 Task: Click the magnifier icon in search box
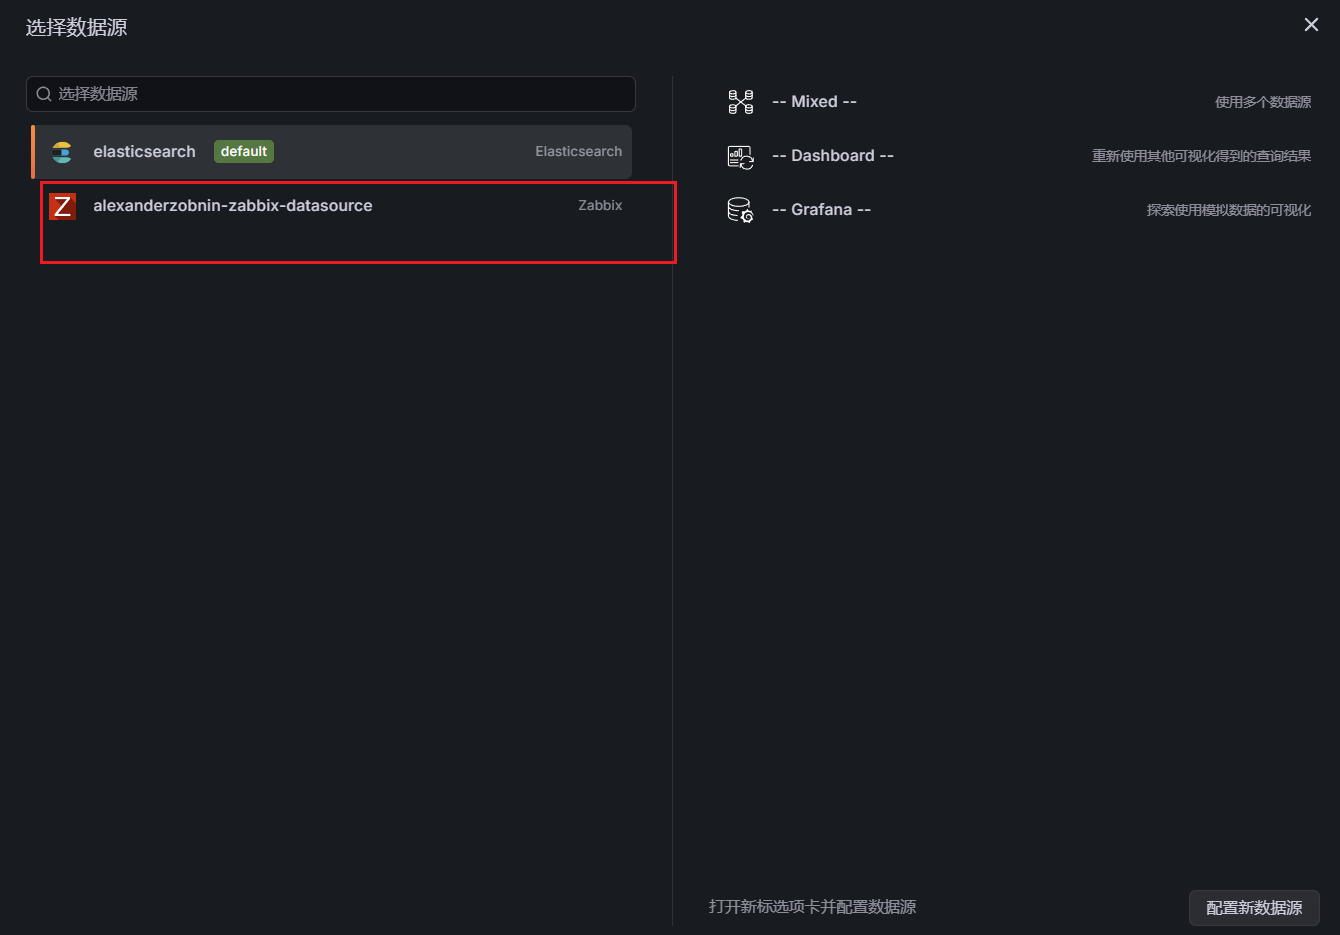pos(44,94)
